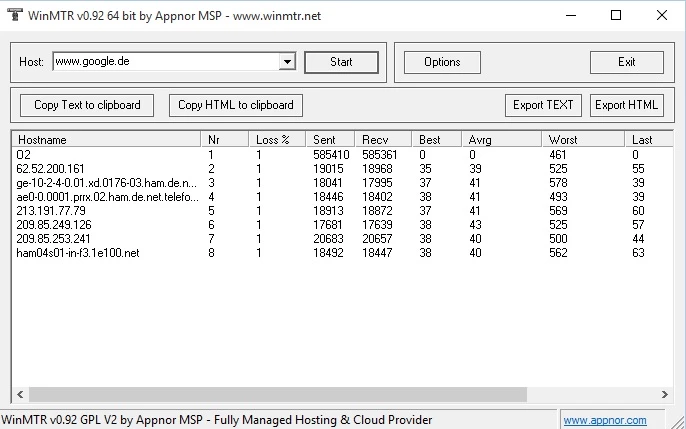The height and width of the screenshot is (429, 686).
Task: Click the Sent value 18446
Action: pos(328,197)
